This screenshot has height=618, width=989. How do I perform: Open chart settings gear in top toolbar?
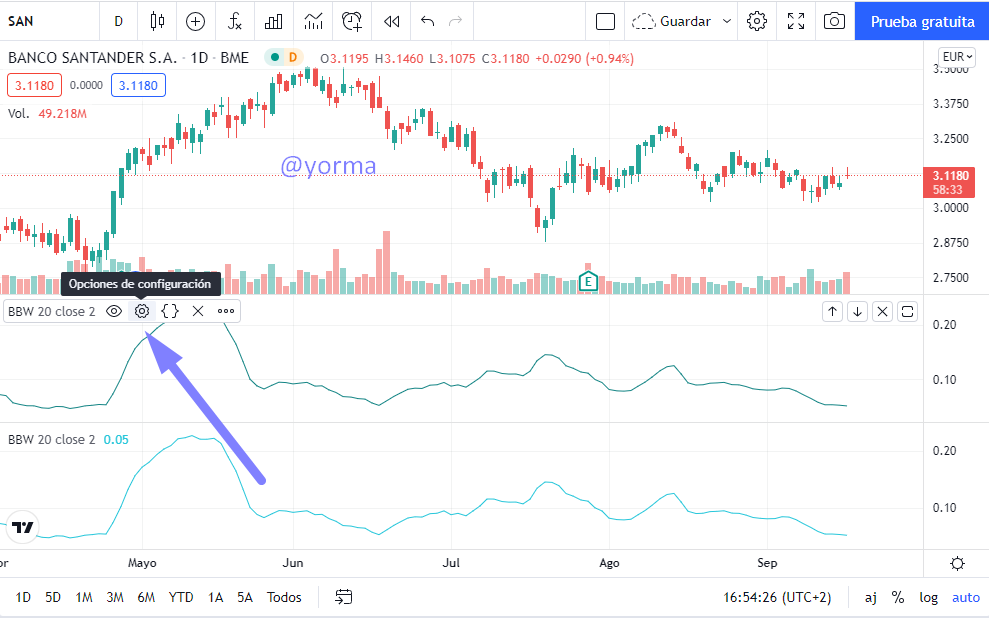[x=757, y=21]
